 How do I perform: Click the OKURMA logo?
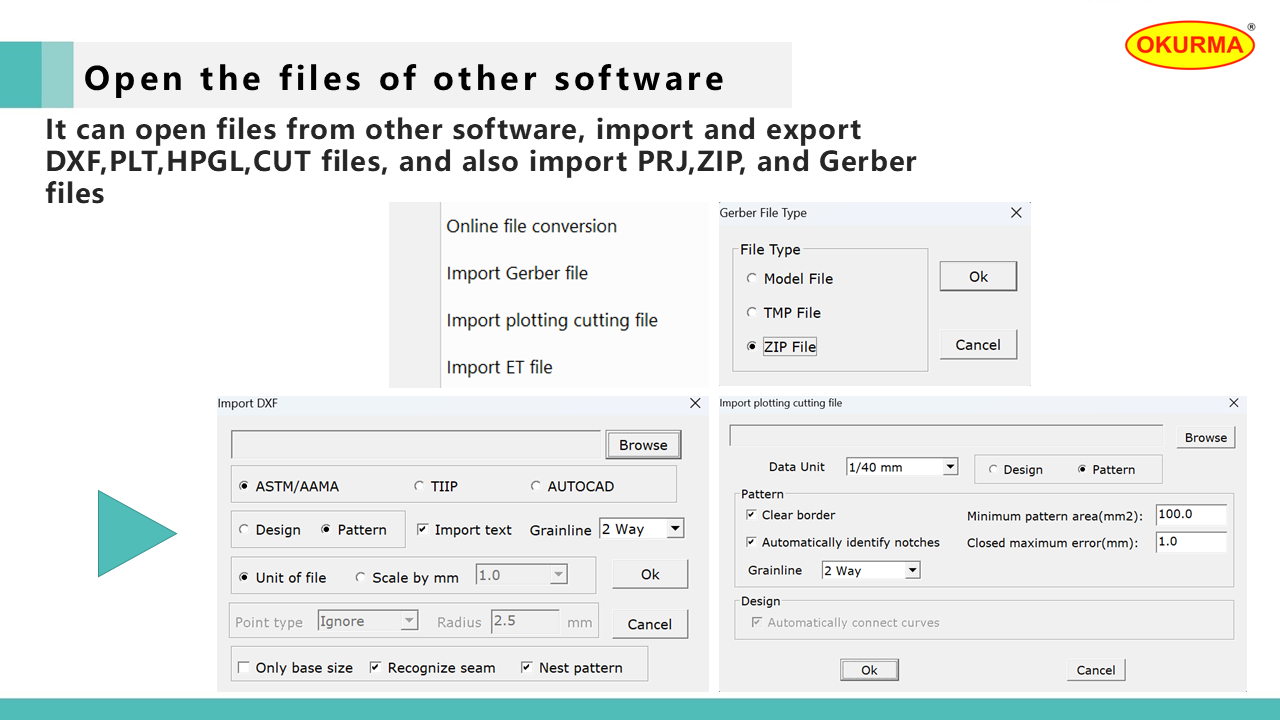coord(1190,45)
